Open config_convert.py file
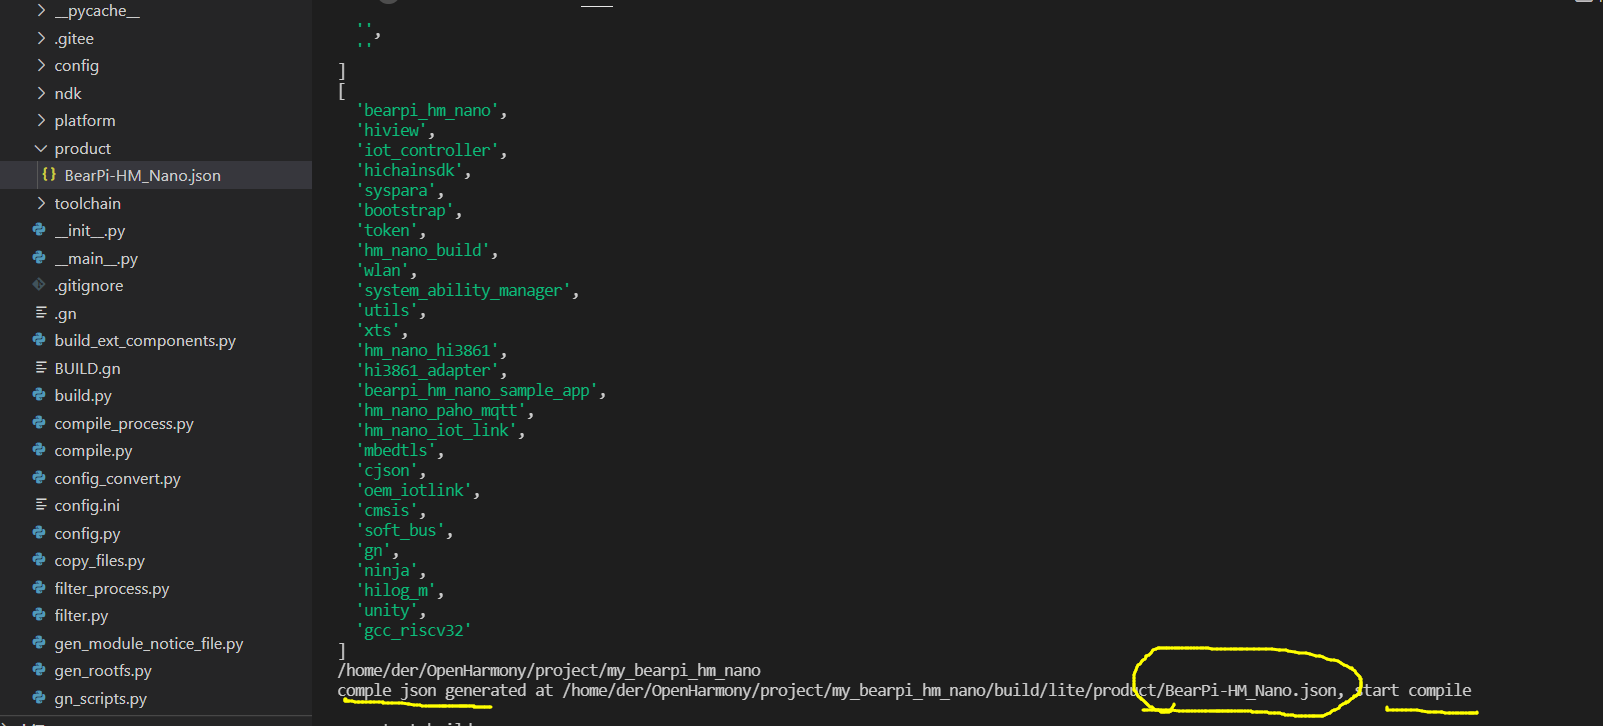Viewport: 1603px width, 726px height. tap(118, 479)
